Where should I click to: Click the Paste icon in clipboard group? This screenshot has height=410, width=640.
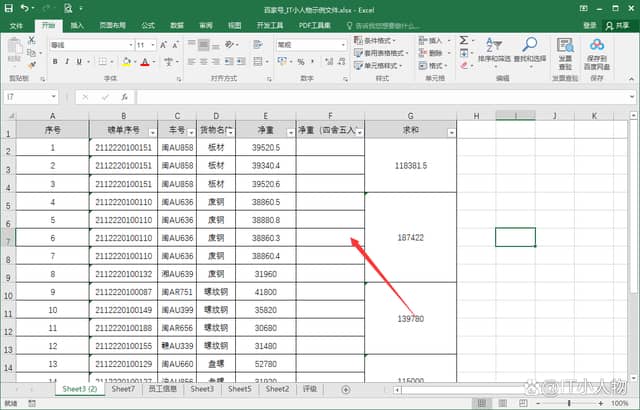point(14,48)
